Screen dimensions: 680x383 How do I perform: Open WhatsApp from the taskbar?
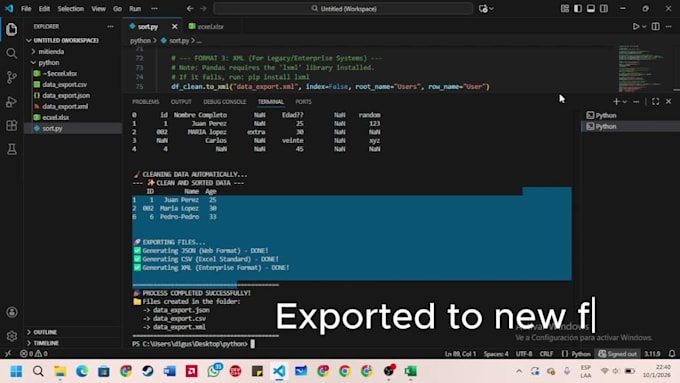(x=214, y=371)
